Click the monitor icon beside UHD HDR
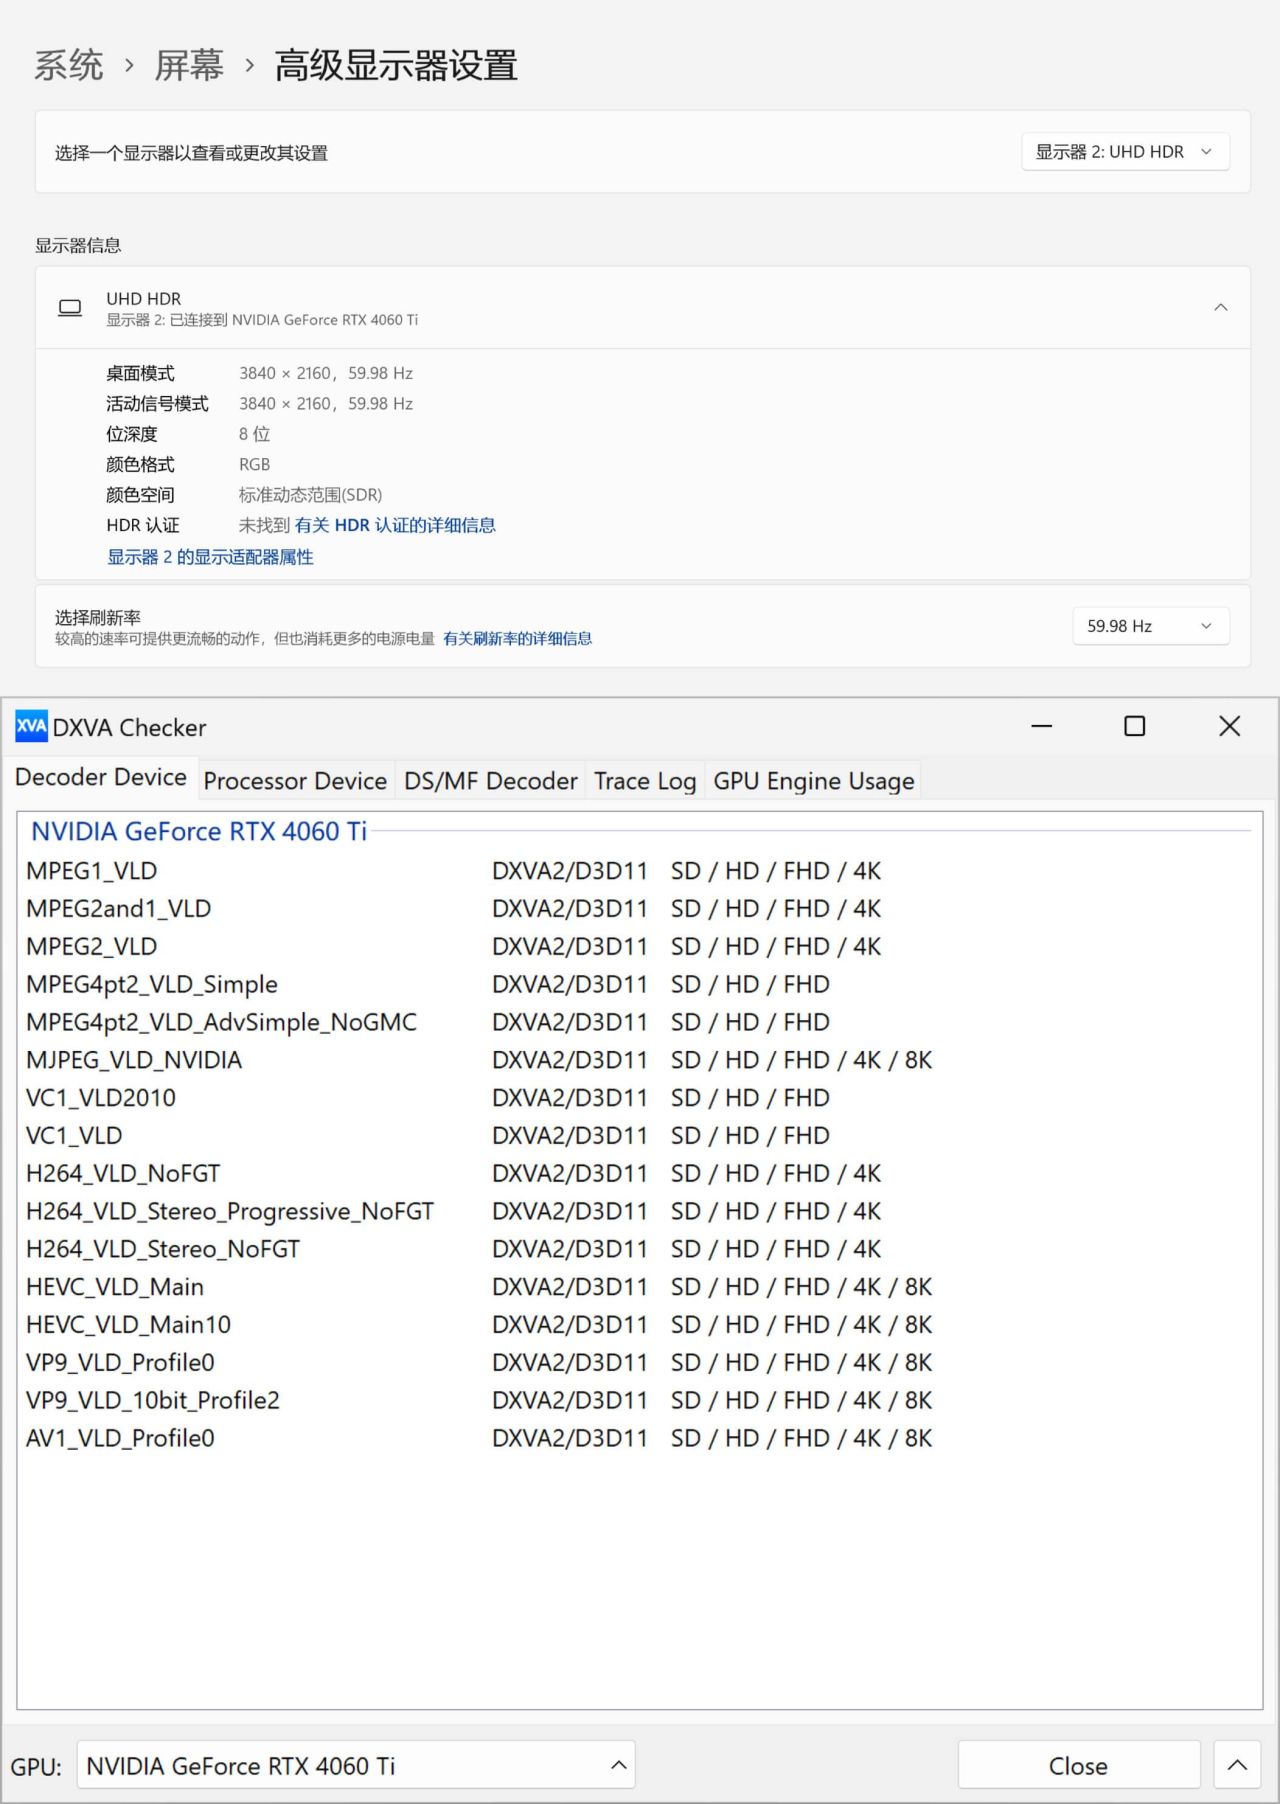The width and height of the screenshot is (1280, 1804). (x=70, y=308)
